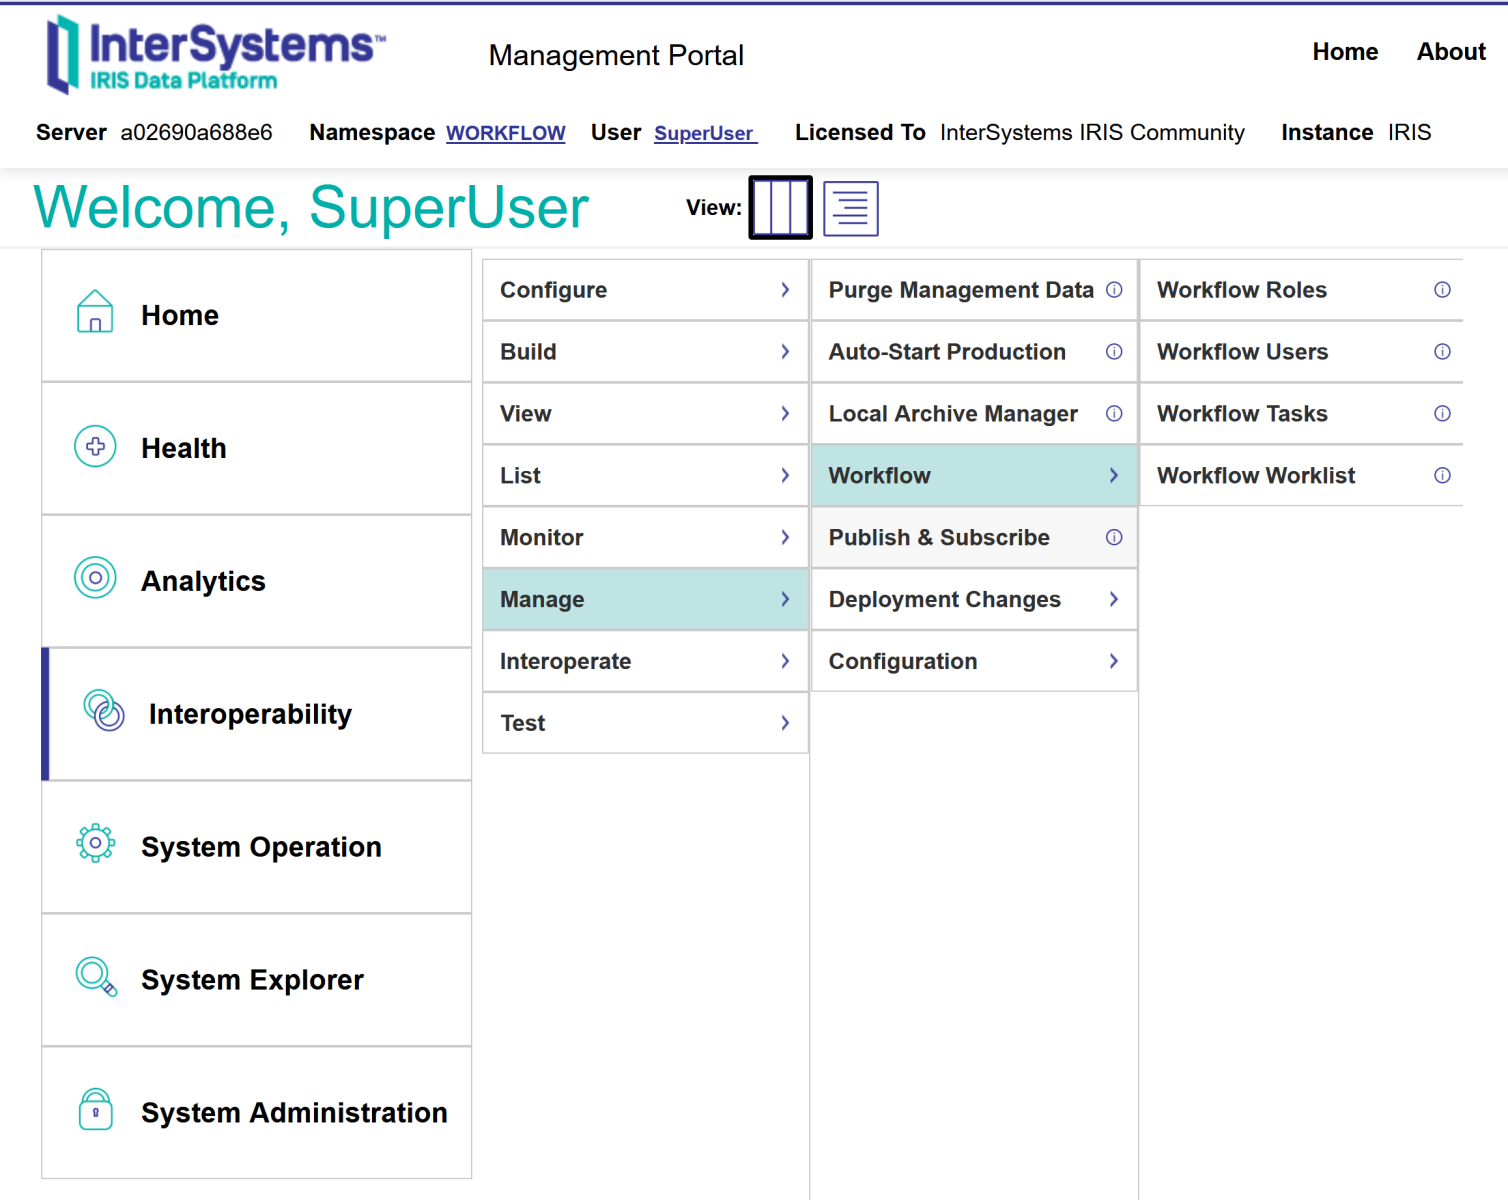Click the Health medical cross icon
This screenshot has width=1508, height=1200.
pyautogui.click(x=95, y=447)
